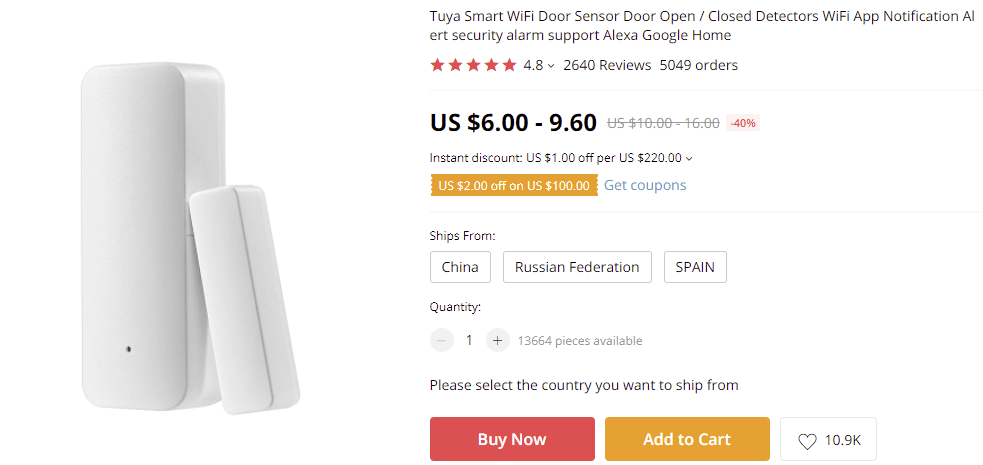Click the five-star rating icons

pyautogui.click(x=473, y=65)
